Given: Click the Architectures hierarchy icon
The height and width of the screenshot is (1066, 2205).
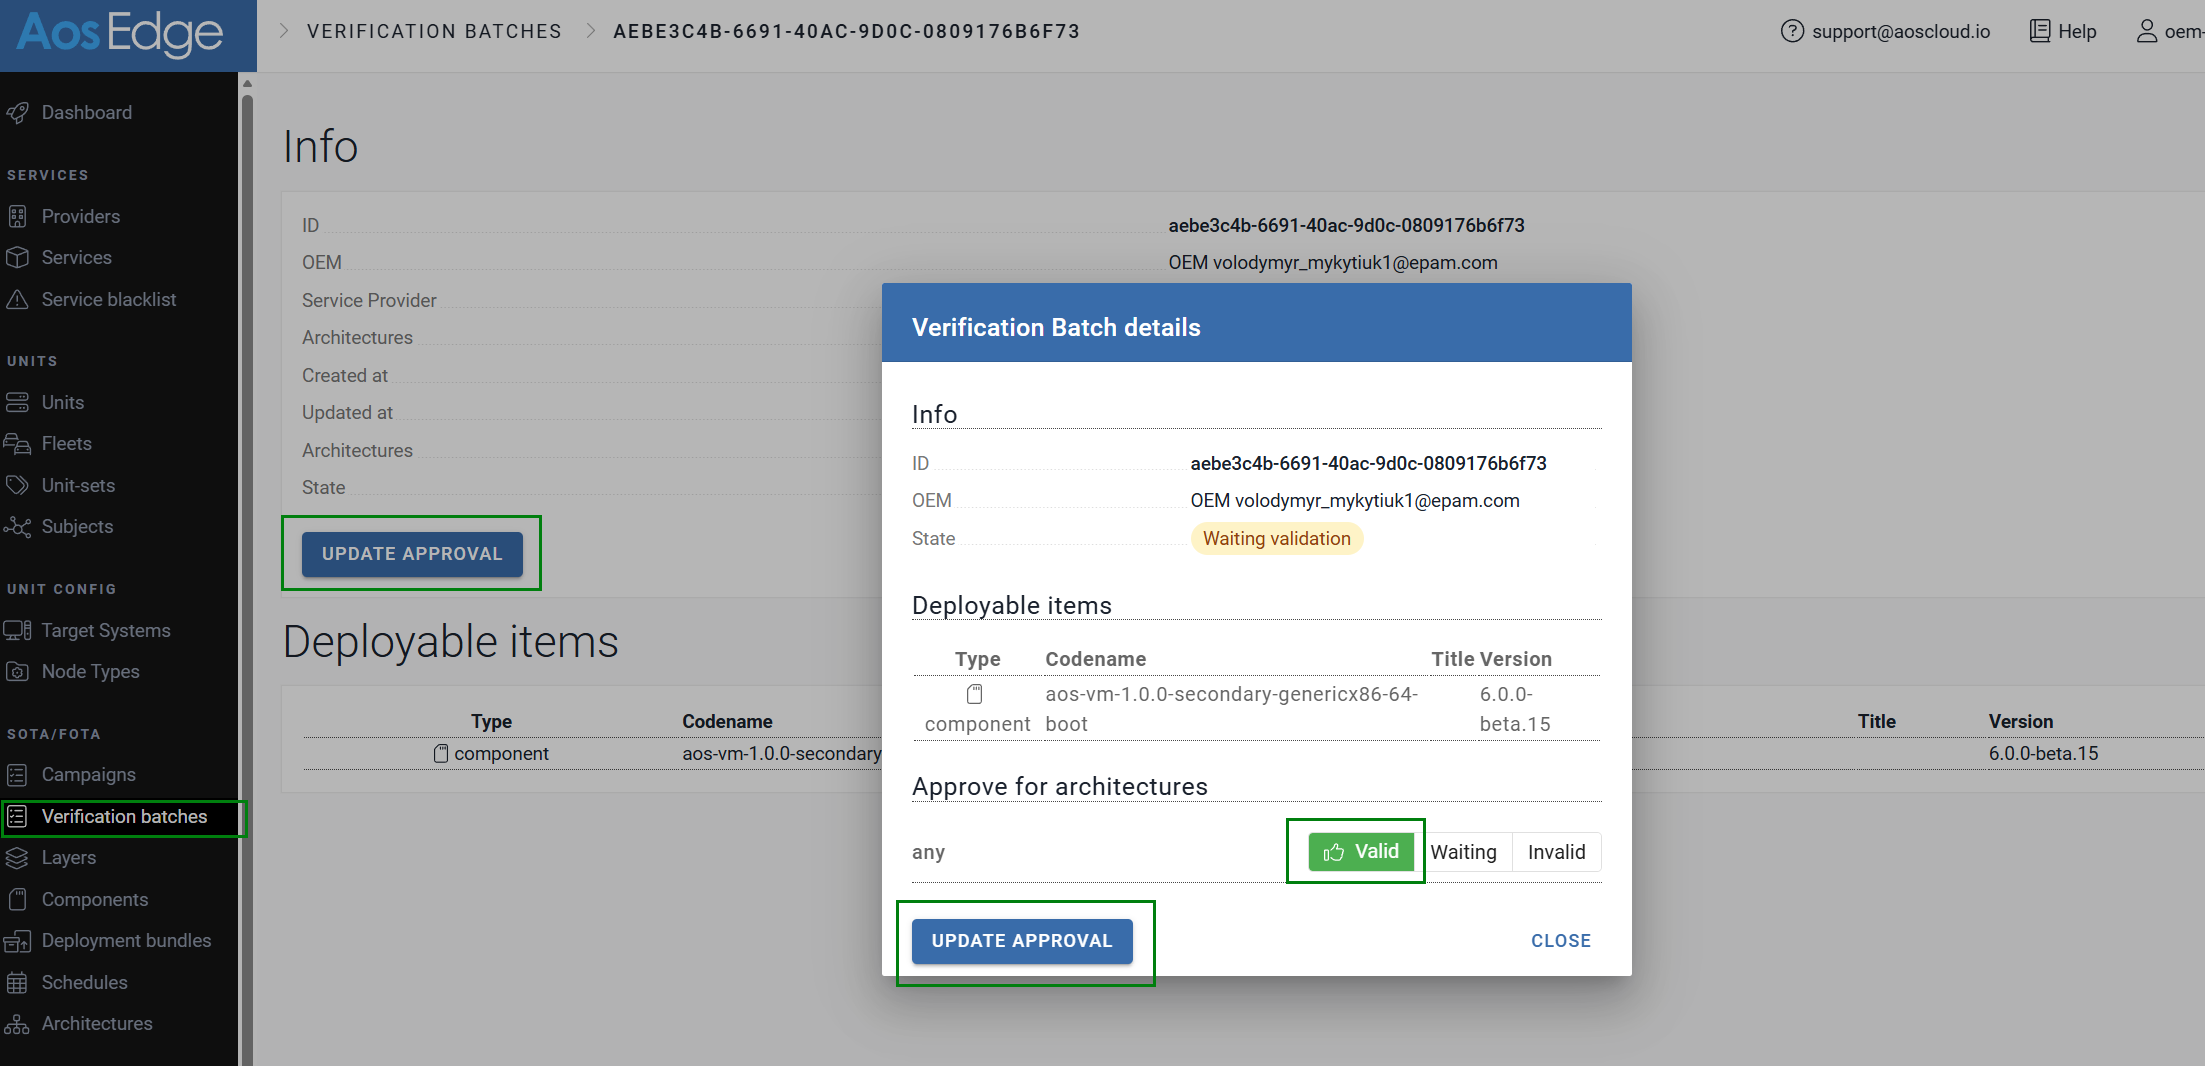Looking at the screenshot, I should point(17,1024).
